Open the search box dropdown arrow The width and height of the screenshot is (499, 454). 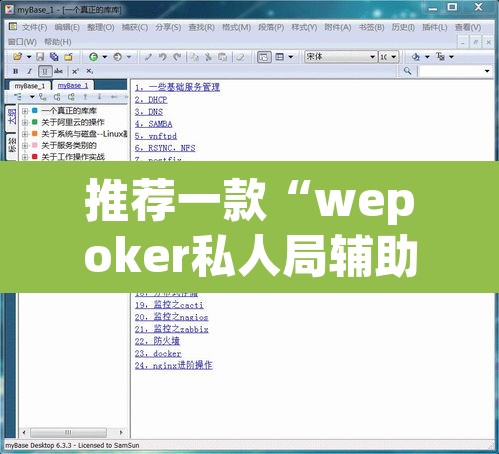point(487,71)
